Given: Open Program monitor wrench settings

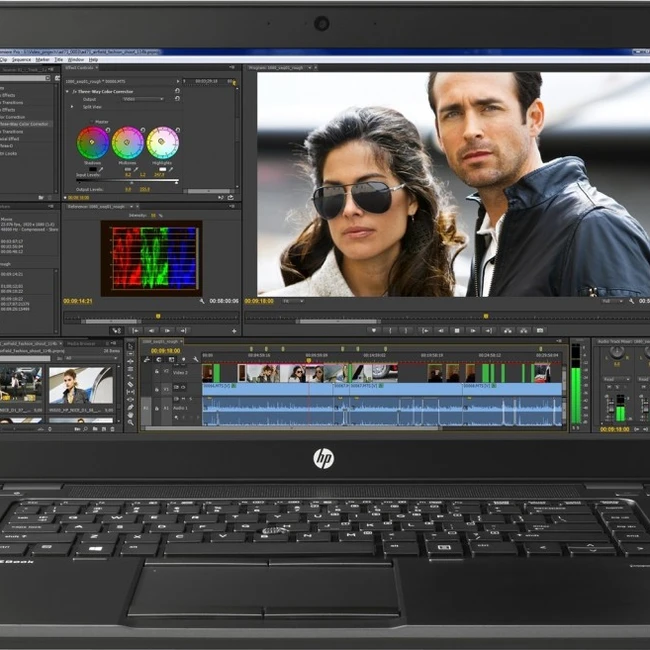Looking at the screenshot, I should point(632,301).
